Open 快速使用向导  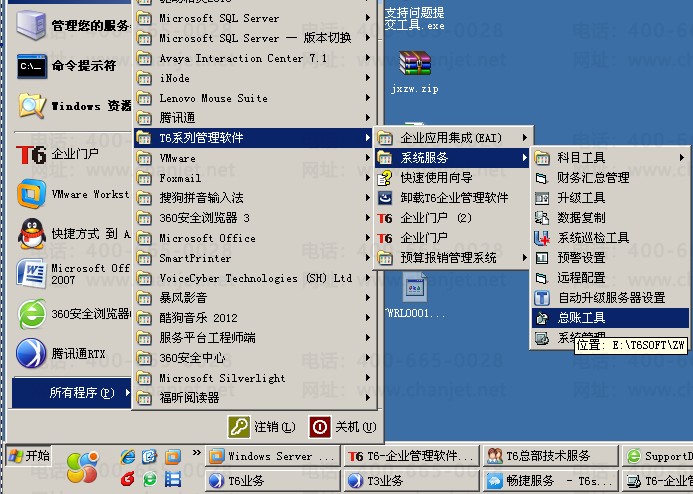[x=452, y=178]
